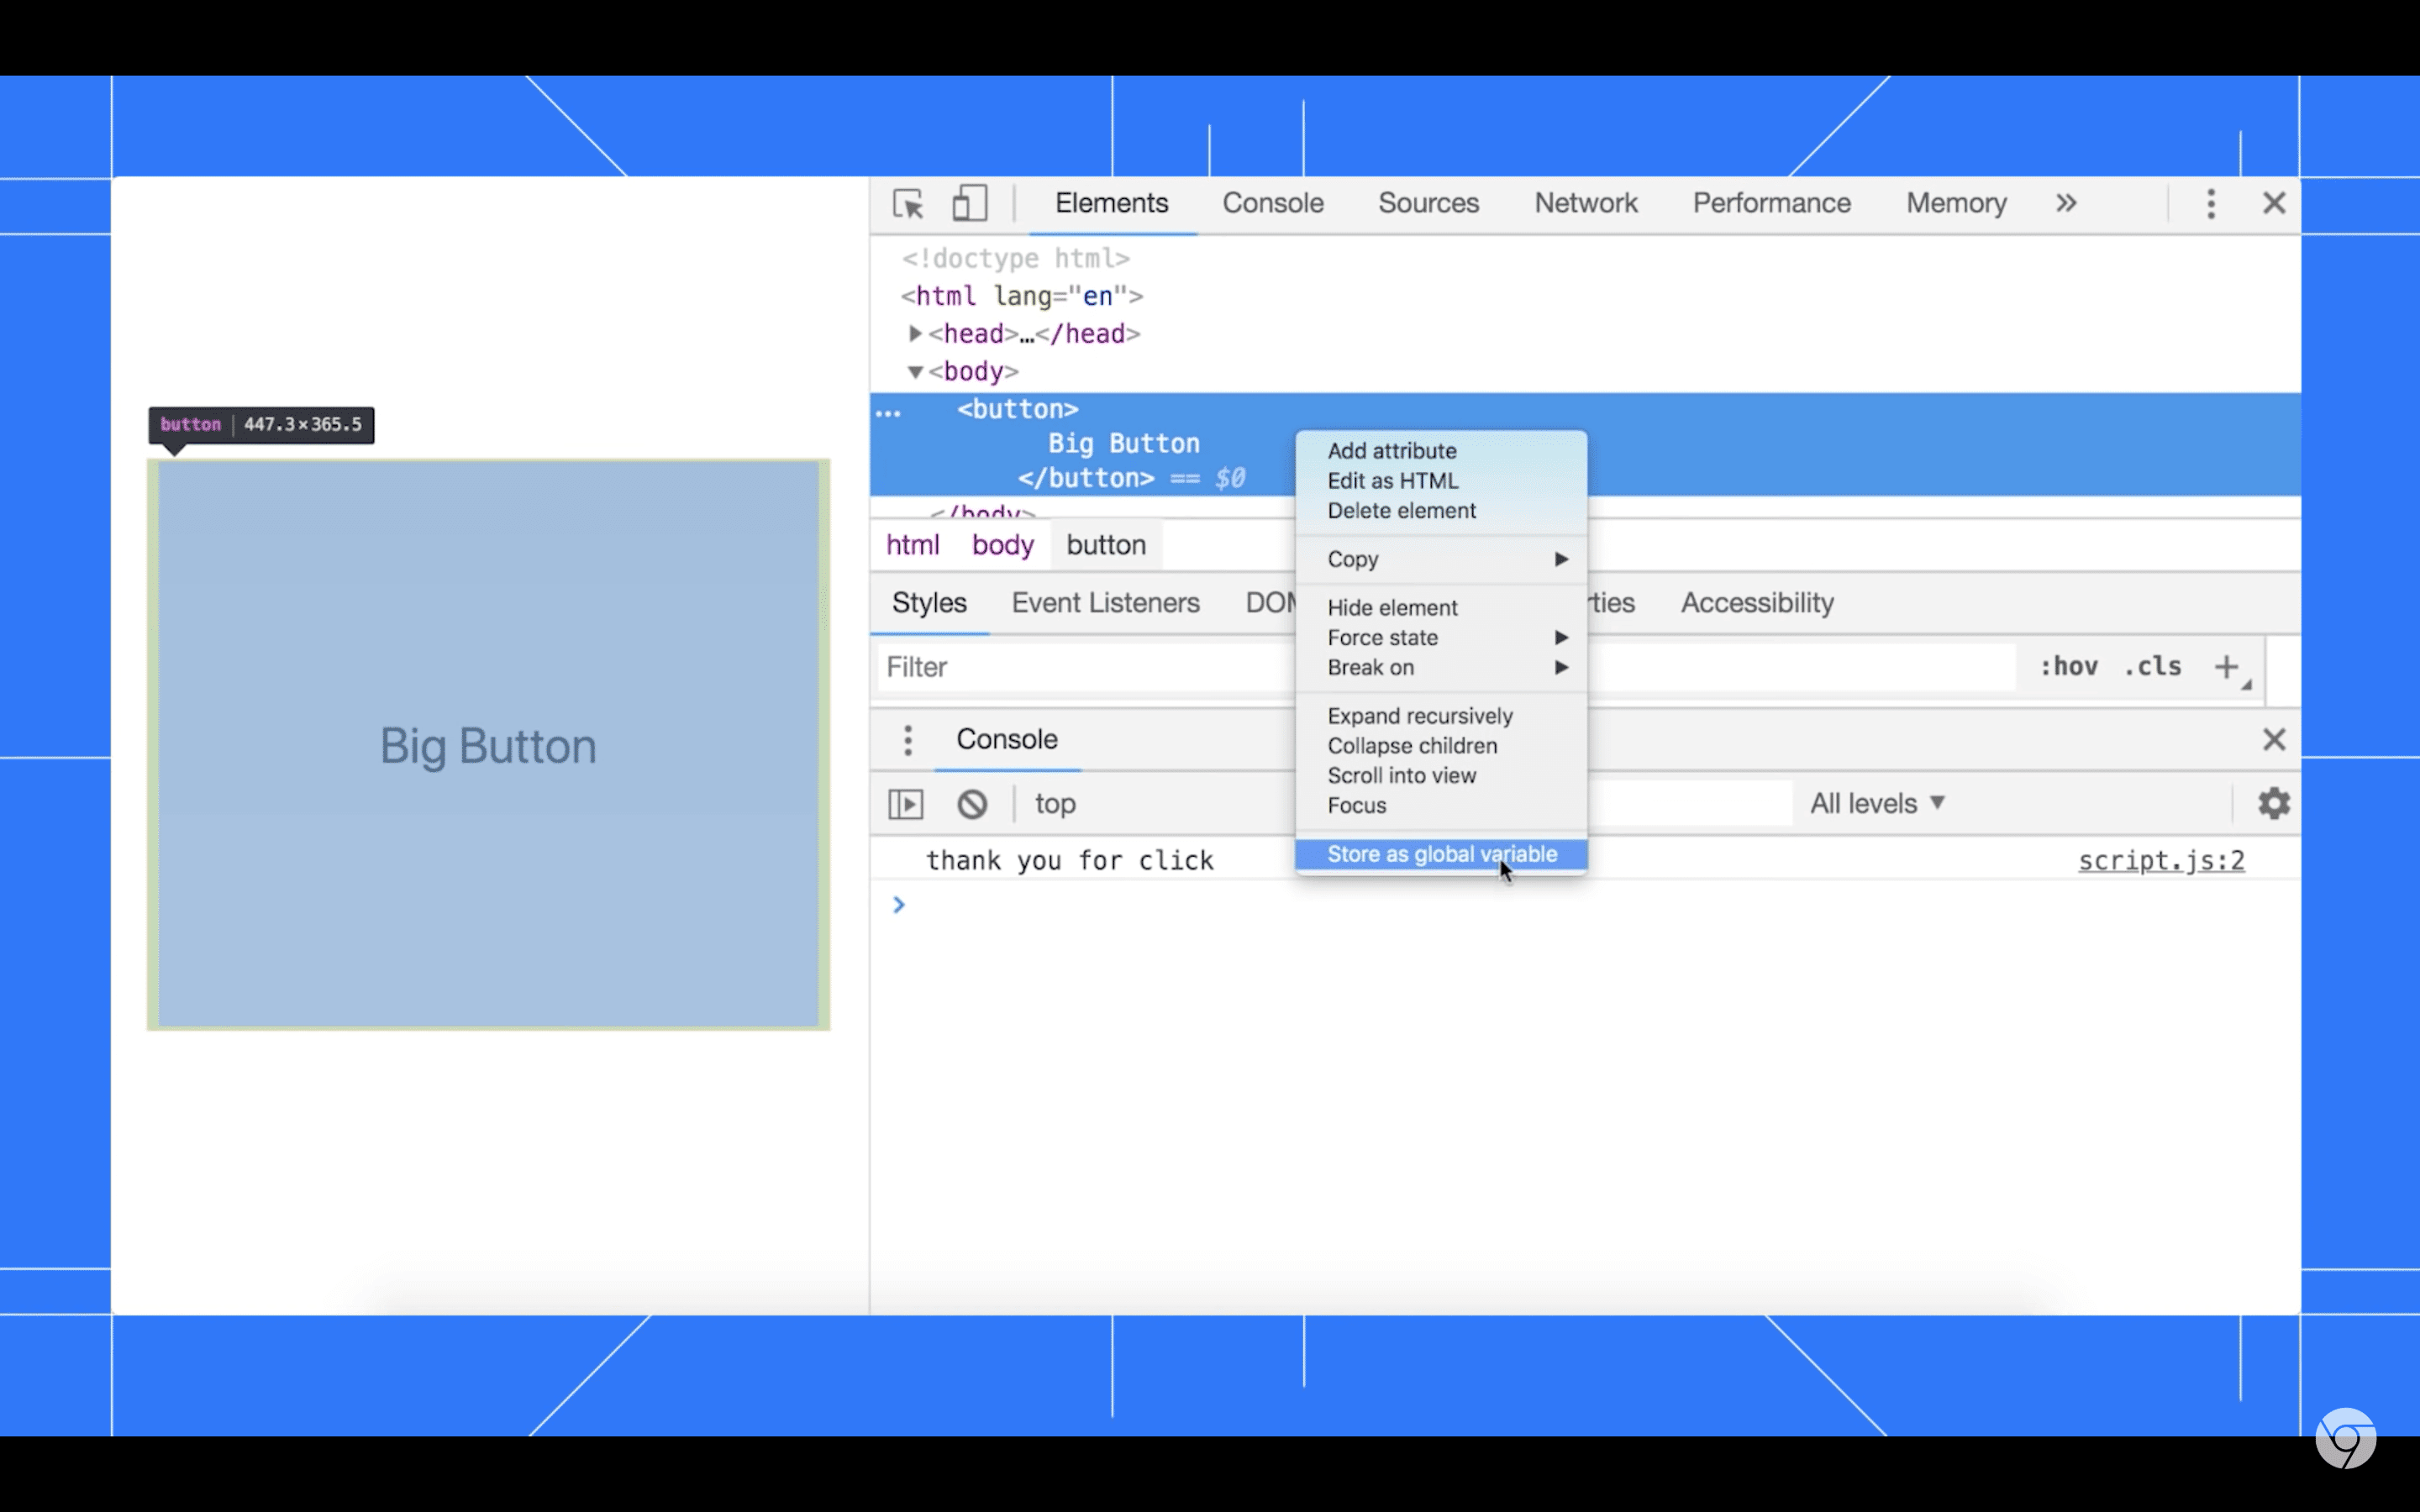This screenshot has width=2420, height=1512.
Task: Select Store as global variable option
Action: coord(1441,853)
